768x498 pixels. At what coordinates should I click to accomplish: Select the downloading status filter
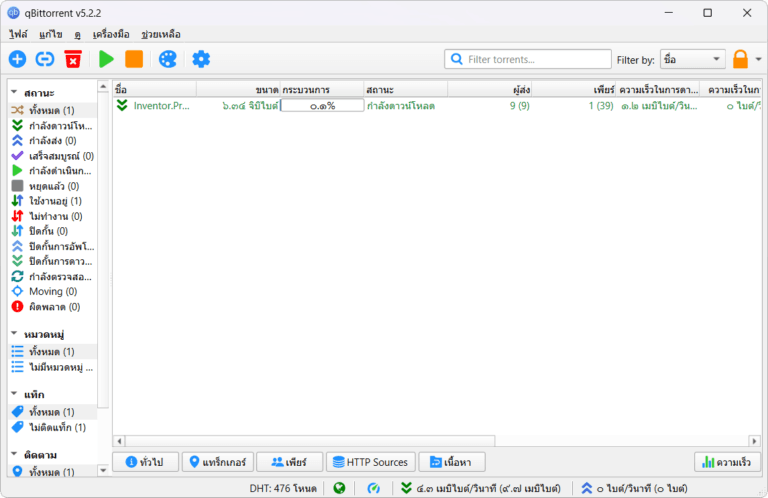point(52,126)
